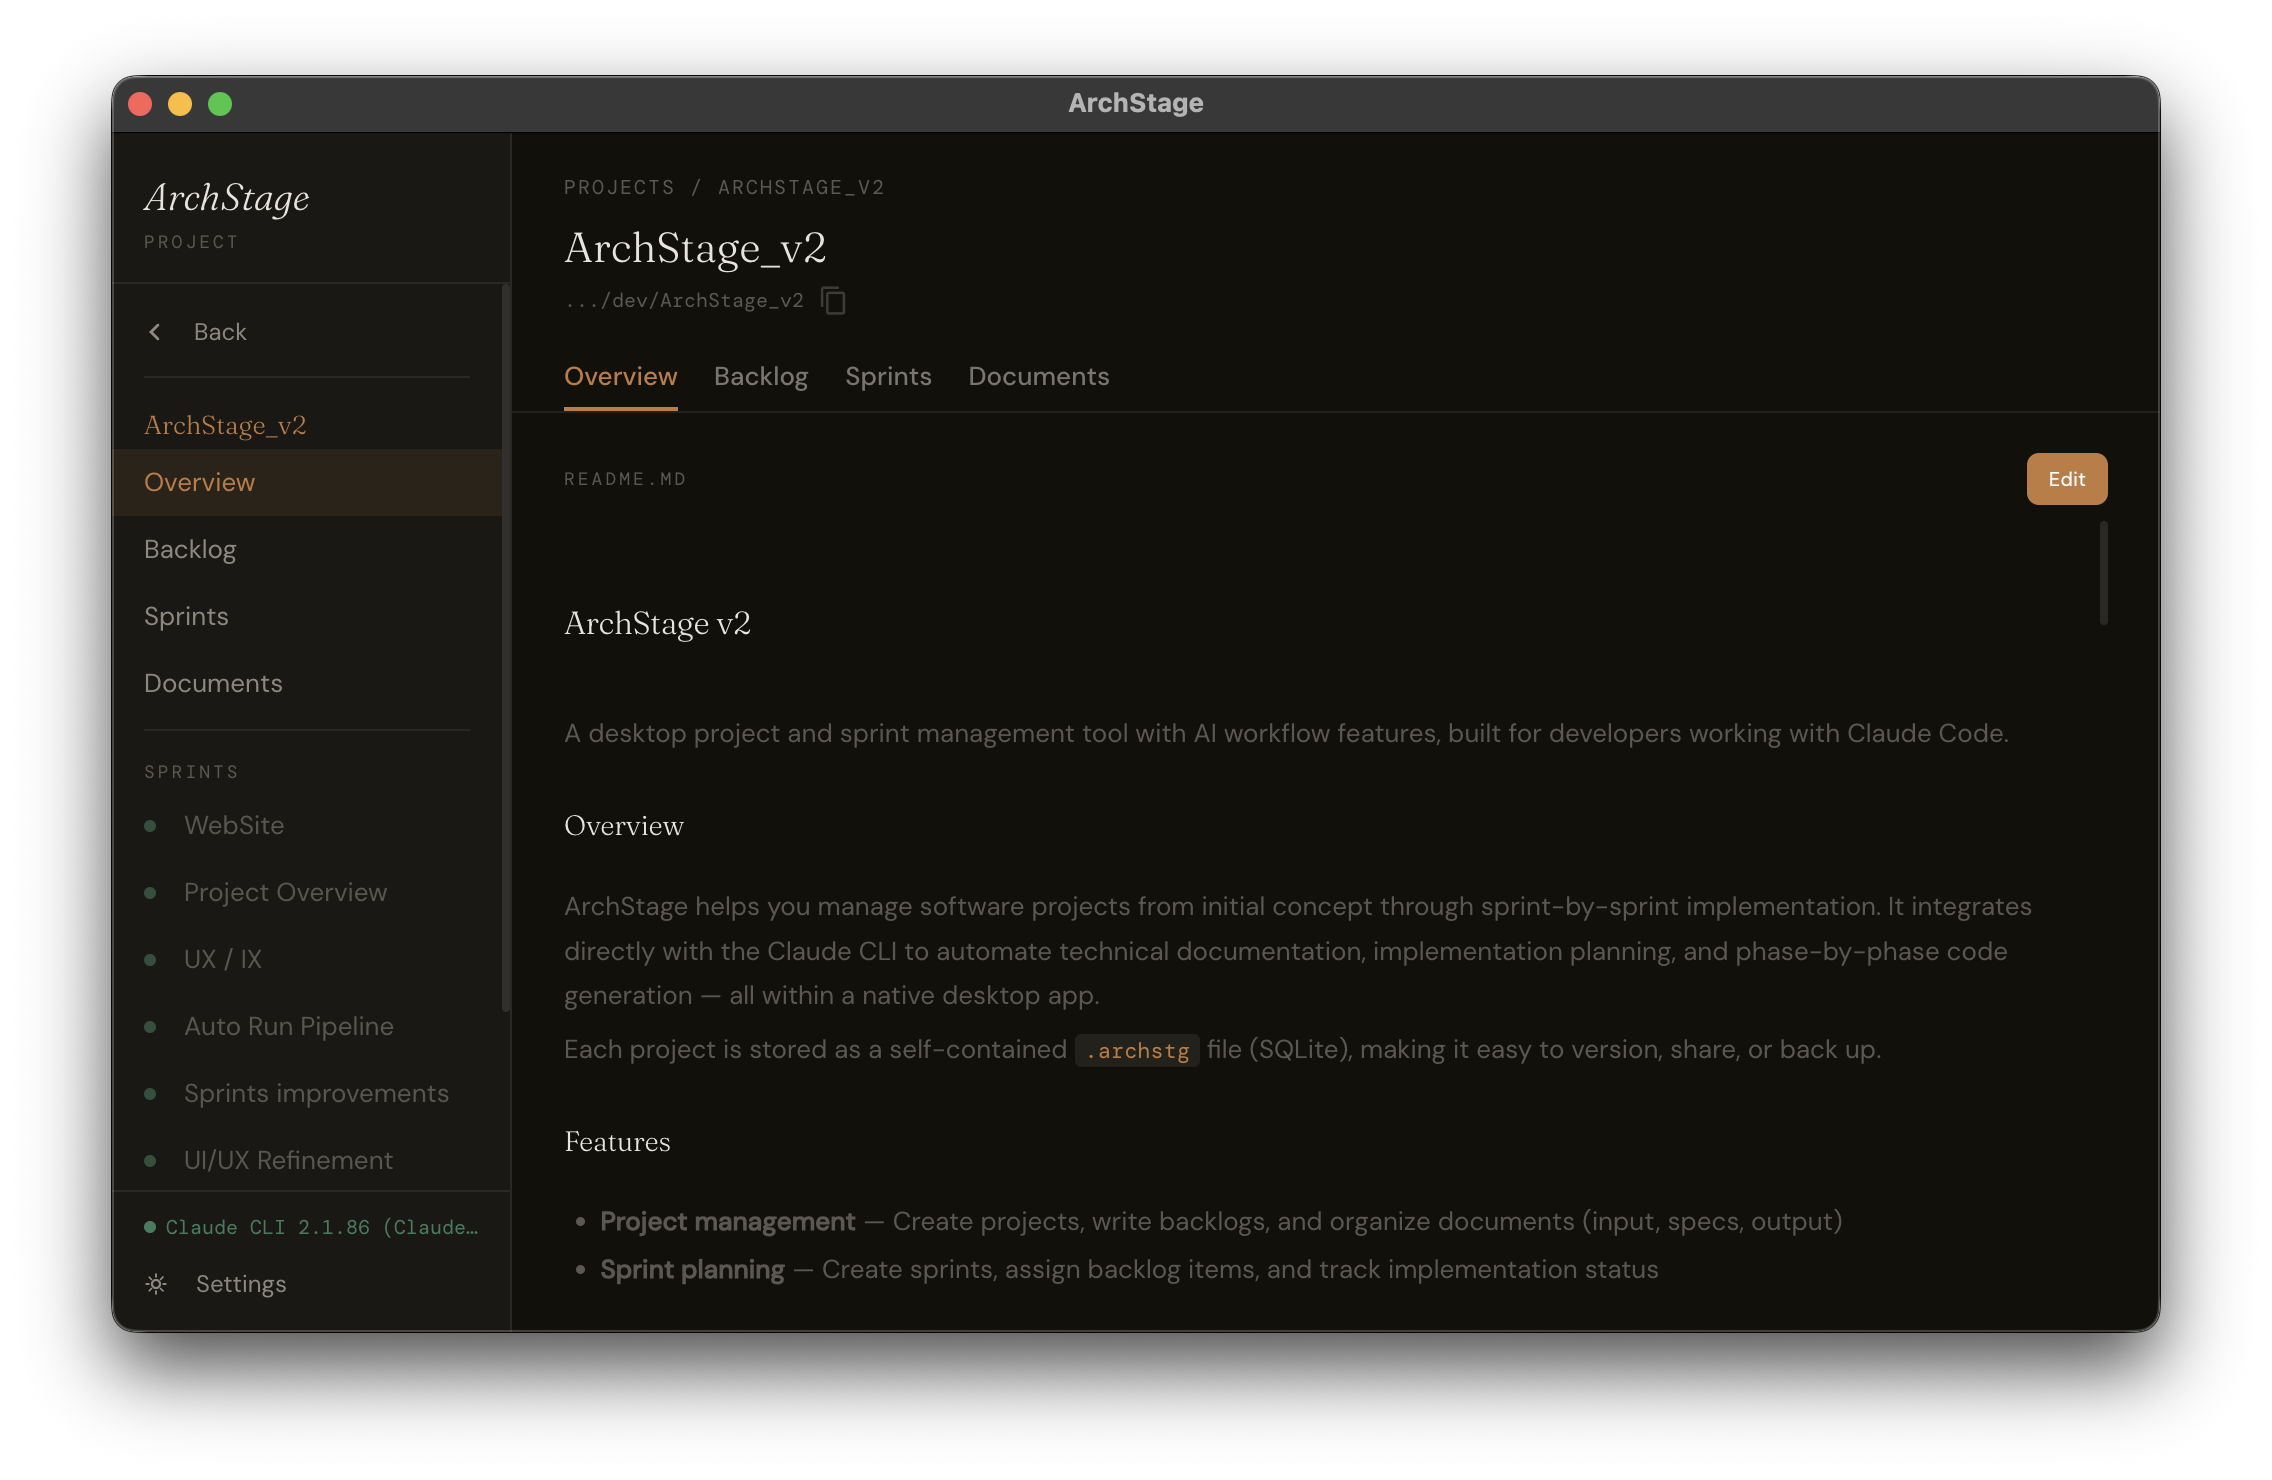Image resolution: width=2272 pixels, height=1480 pixels.
Task: Select the ArchStage_v2 project in the sidebar
Action: click(x=225, y=425)
